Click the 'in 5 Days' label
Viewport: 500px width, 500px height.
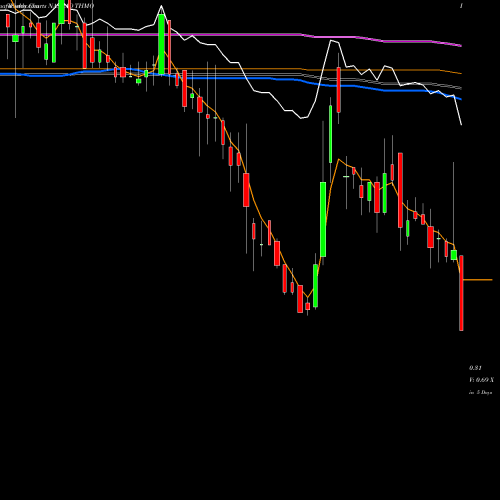[x=480, y=393]
